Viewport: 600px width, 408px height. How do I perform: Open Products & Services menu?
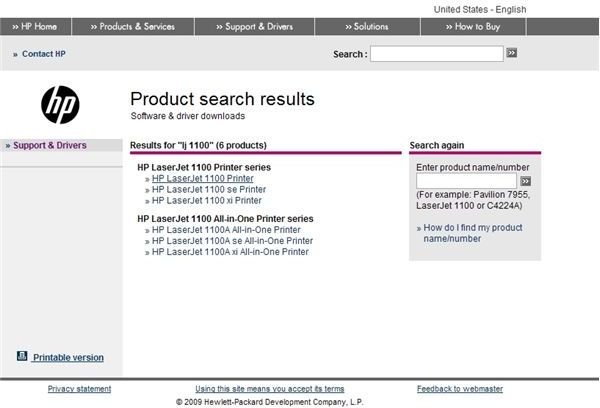pos(133,26)
